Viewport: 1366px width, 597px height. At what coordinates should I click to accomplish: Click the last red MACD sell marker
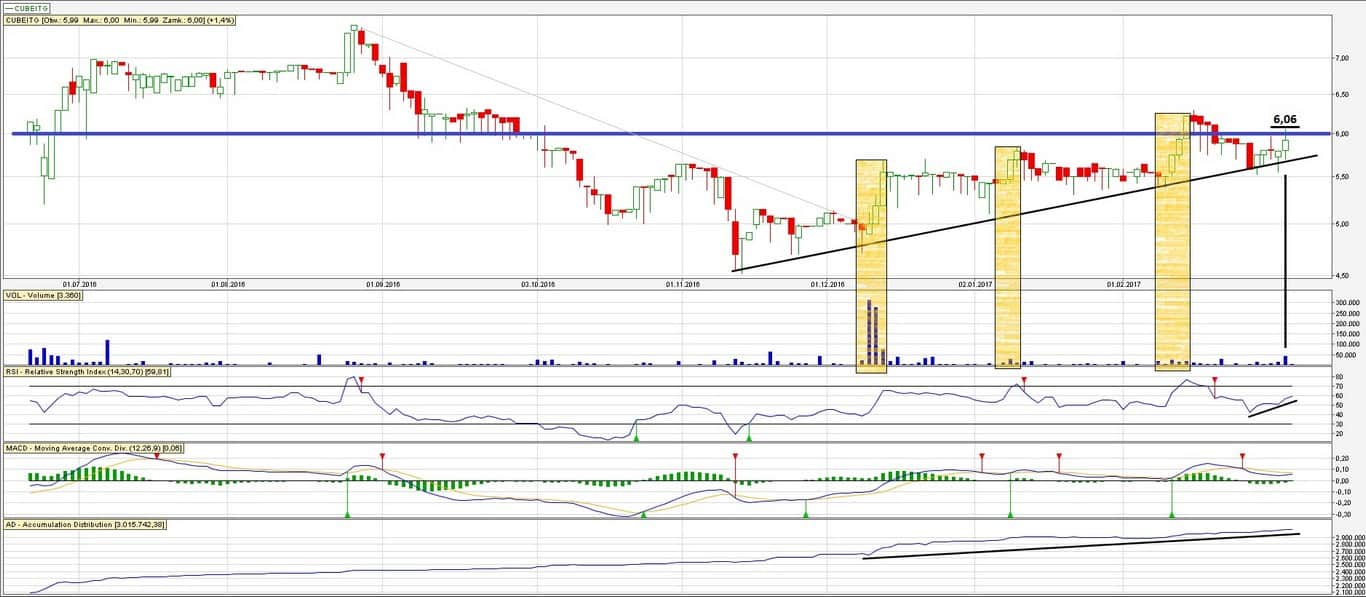click(x=1242, y=457)
